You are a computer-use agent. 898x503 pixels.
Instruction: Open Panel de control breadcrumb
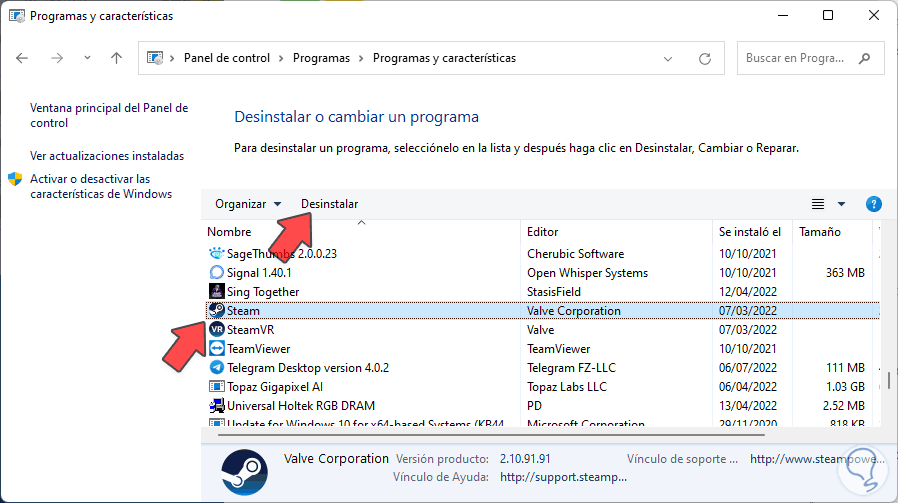tap(227, 58)
